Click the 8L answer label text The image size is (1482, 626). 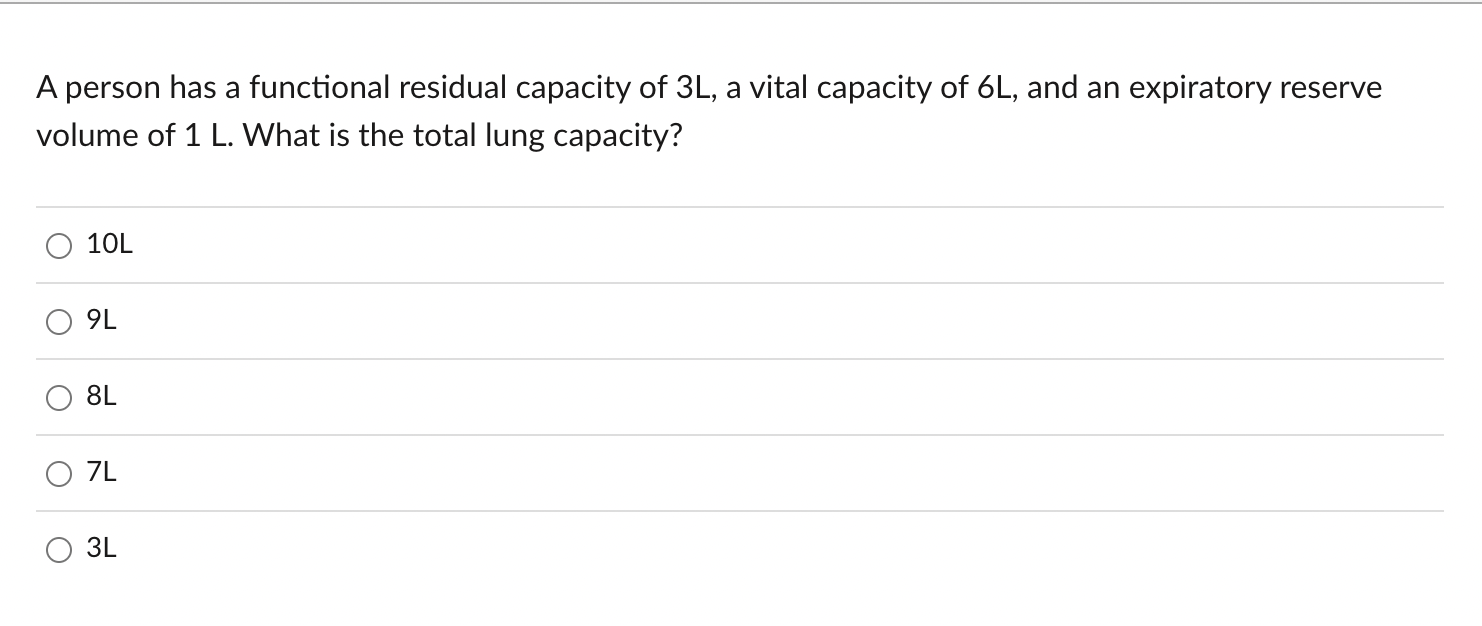102,396
